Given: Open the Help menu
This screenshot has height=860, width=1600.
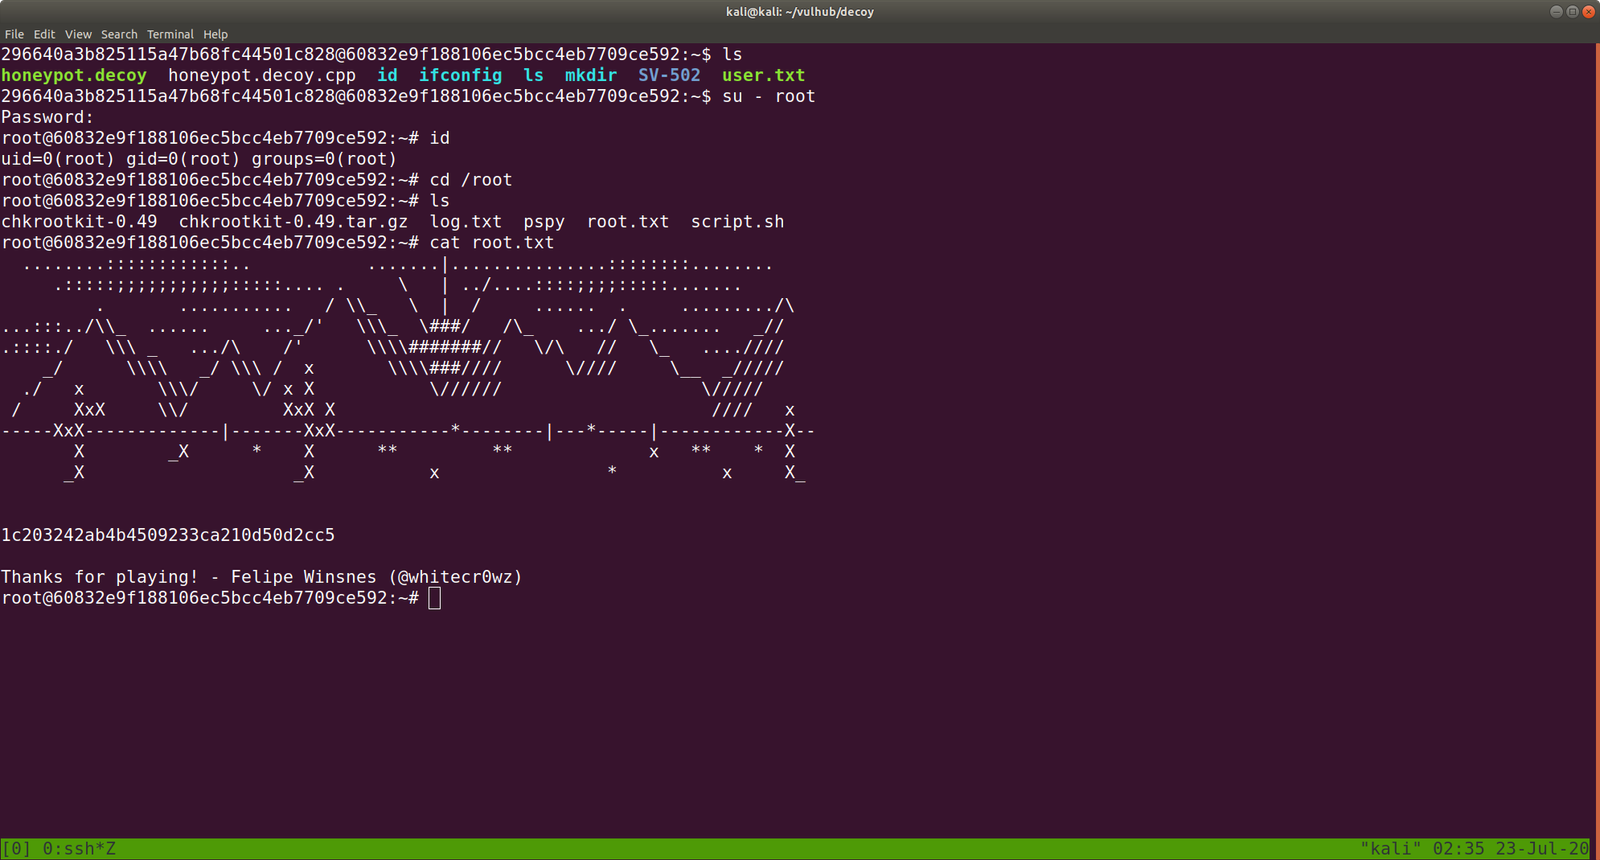Looking at the screenshot, I should [215, 34].
